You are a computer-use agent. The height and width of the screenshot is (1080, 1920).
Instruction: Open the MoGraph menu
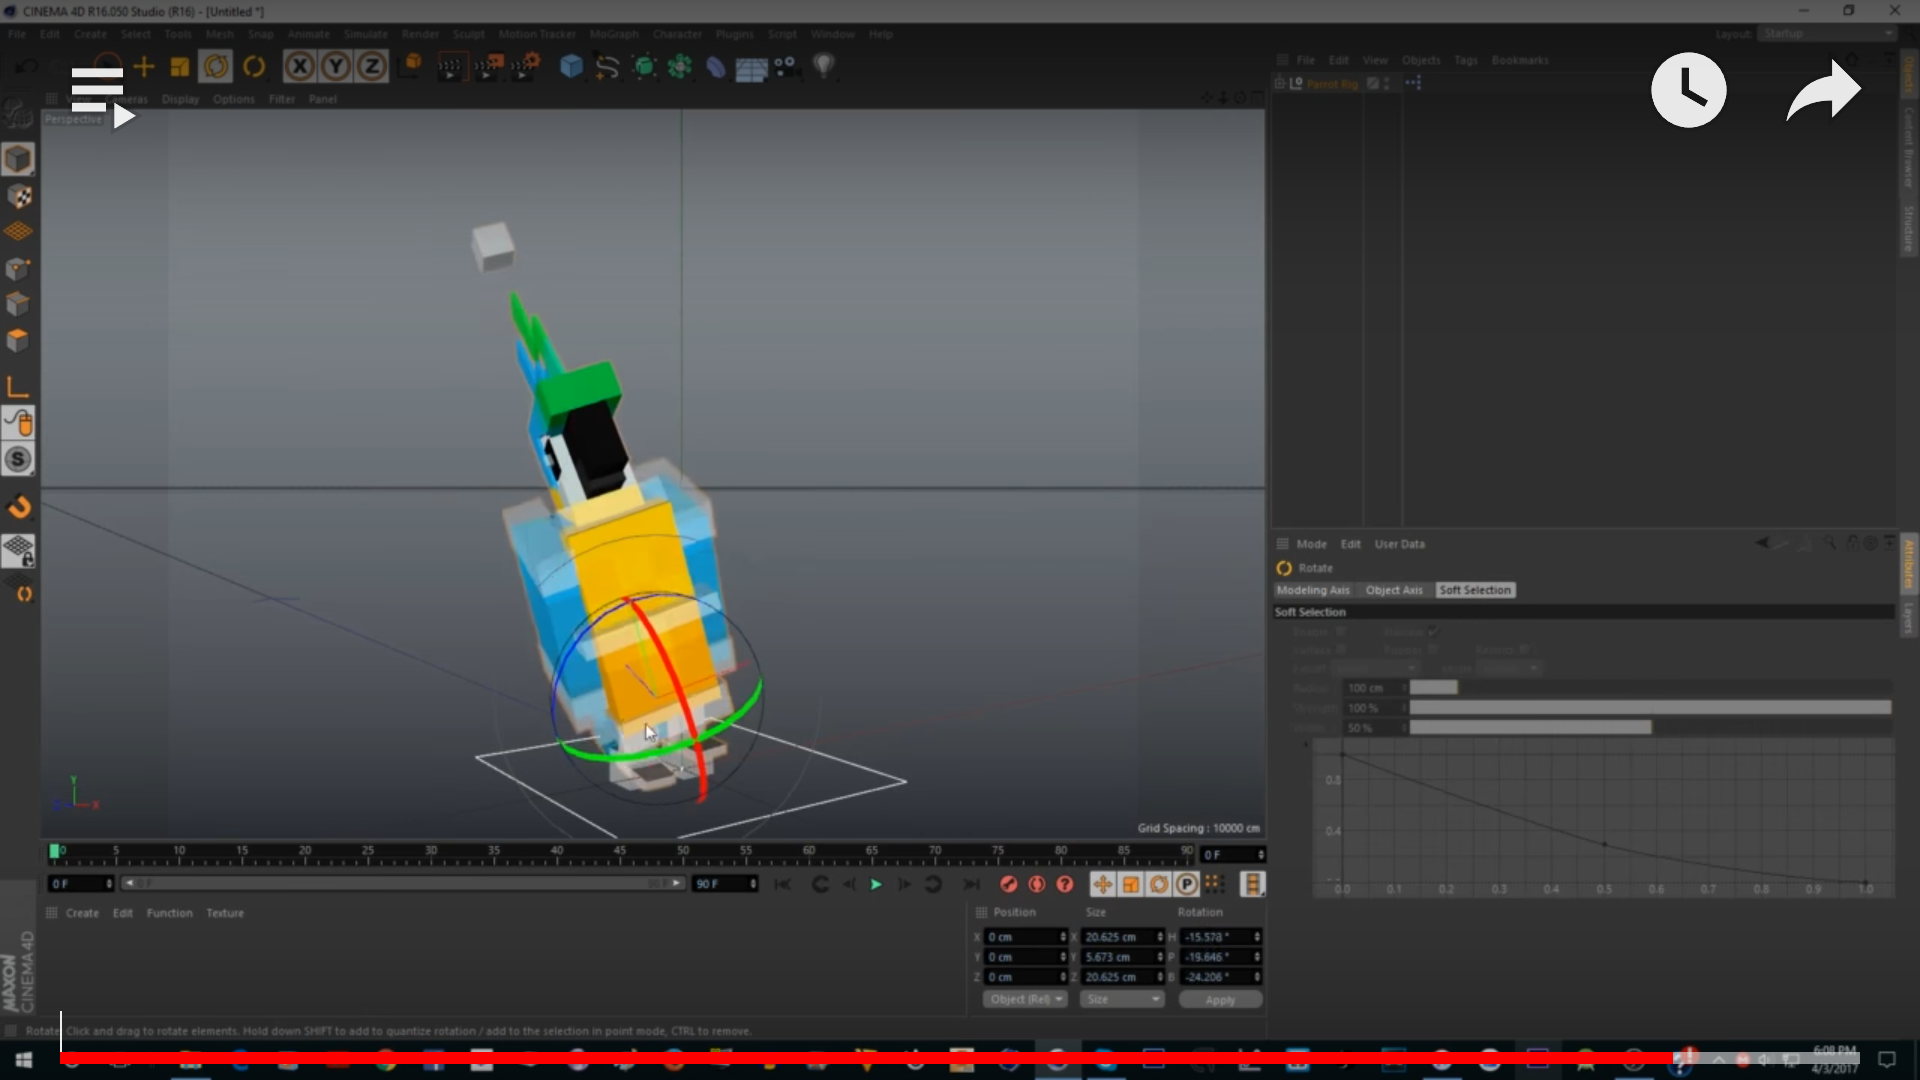[613, 34]
